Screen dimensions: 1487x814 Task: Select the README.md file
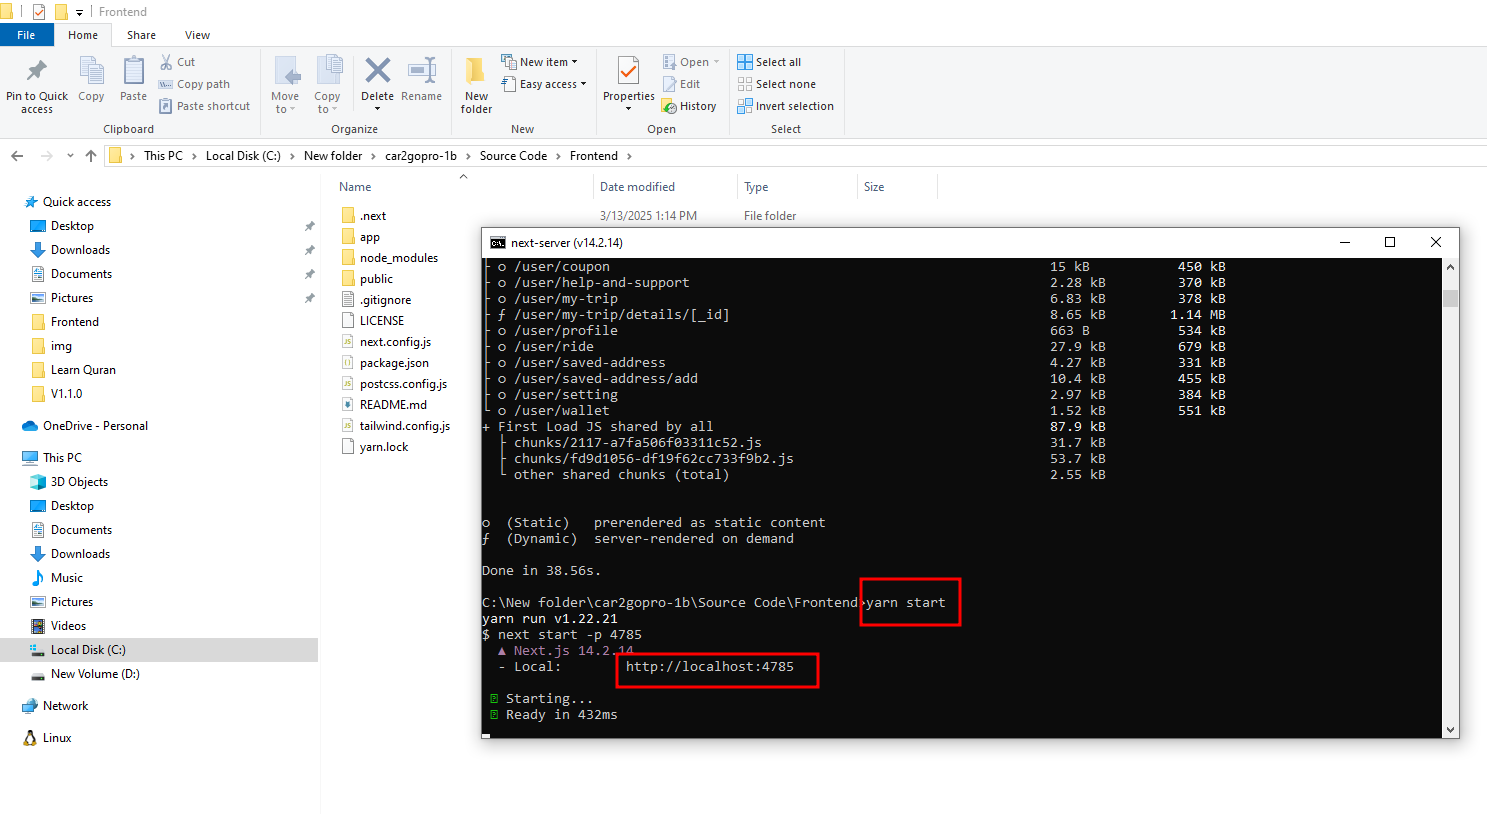(393, 405)
